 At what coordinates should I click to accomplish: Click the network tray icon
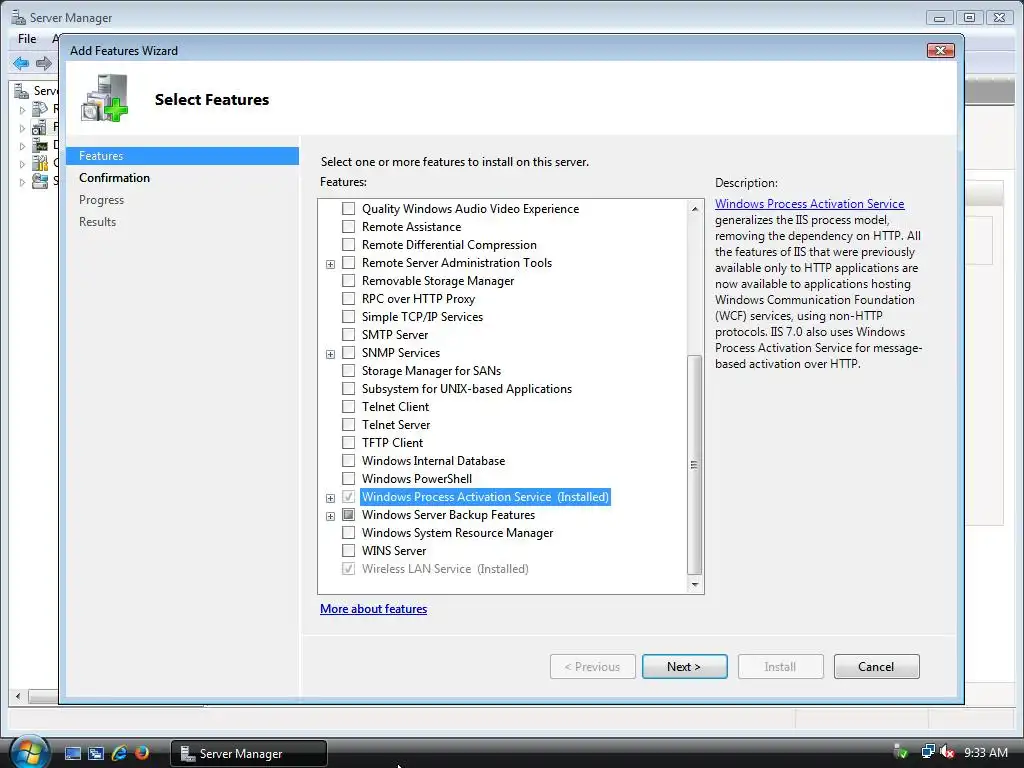click(927, 752)
